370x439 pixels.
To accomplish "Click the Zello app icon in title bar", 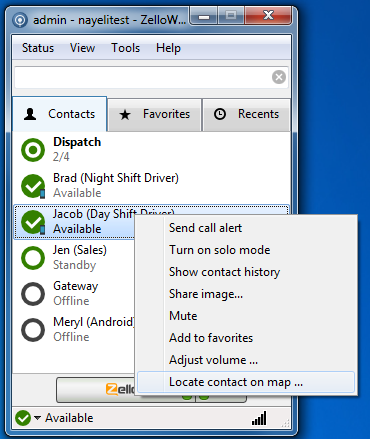I will click(x=20, y=20).
